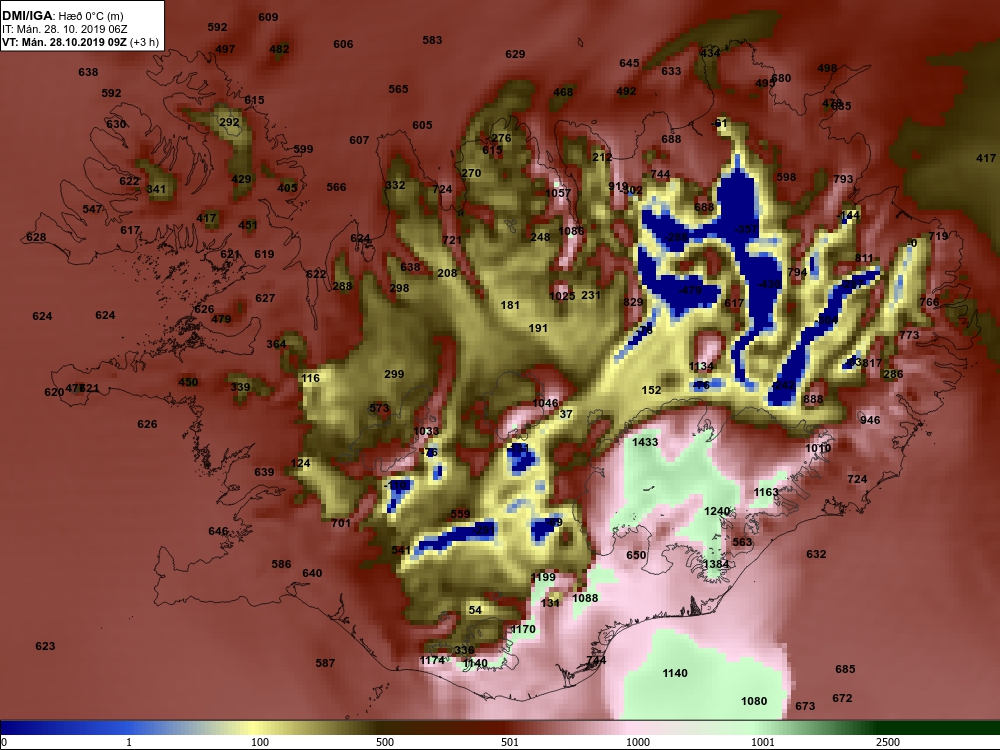Click the 'IT: Mán. 28. 10. 2019 06Z' line
Viewport: 1000px width, 750px height.
(x=64, y=29)
